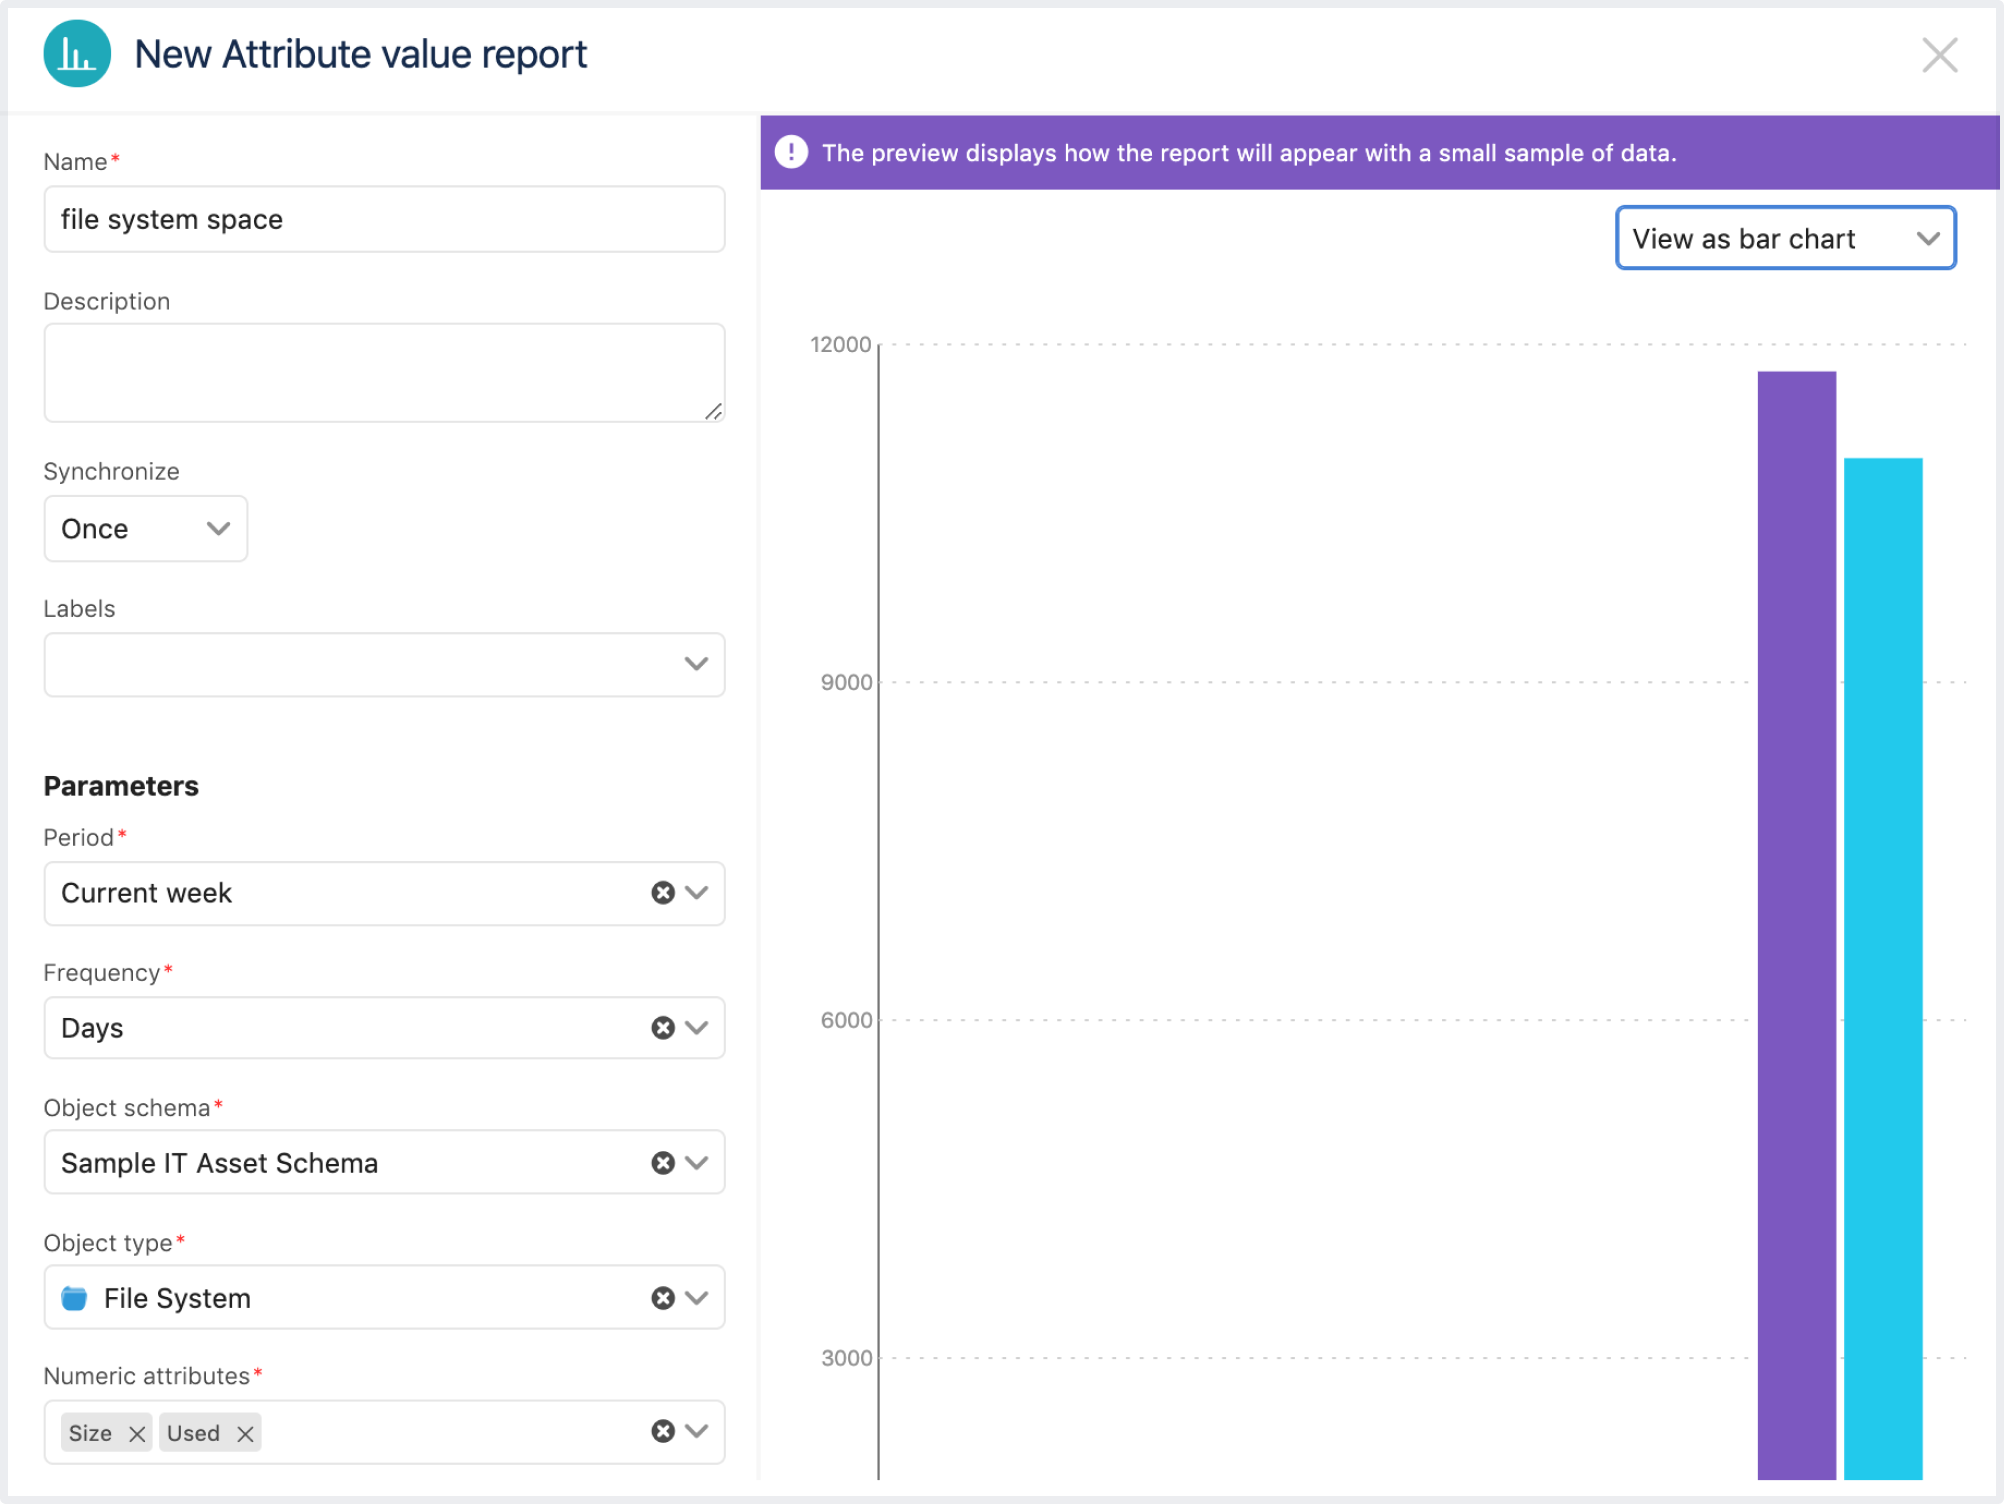Image resolution: width=2008 pixels, height=1506 pixels.
Task: Click the 12000 axis label
Action: point(842,345)
